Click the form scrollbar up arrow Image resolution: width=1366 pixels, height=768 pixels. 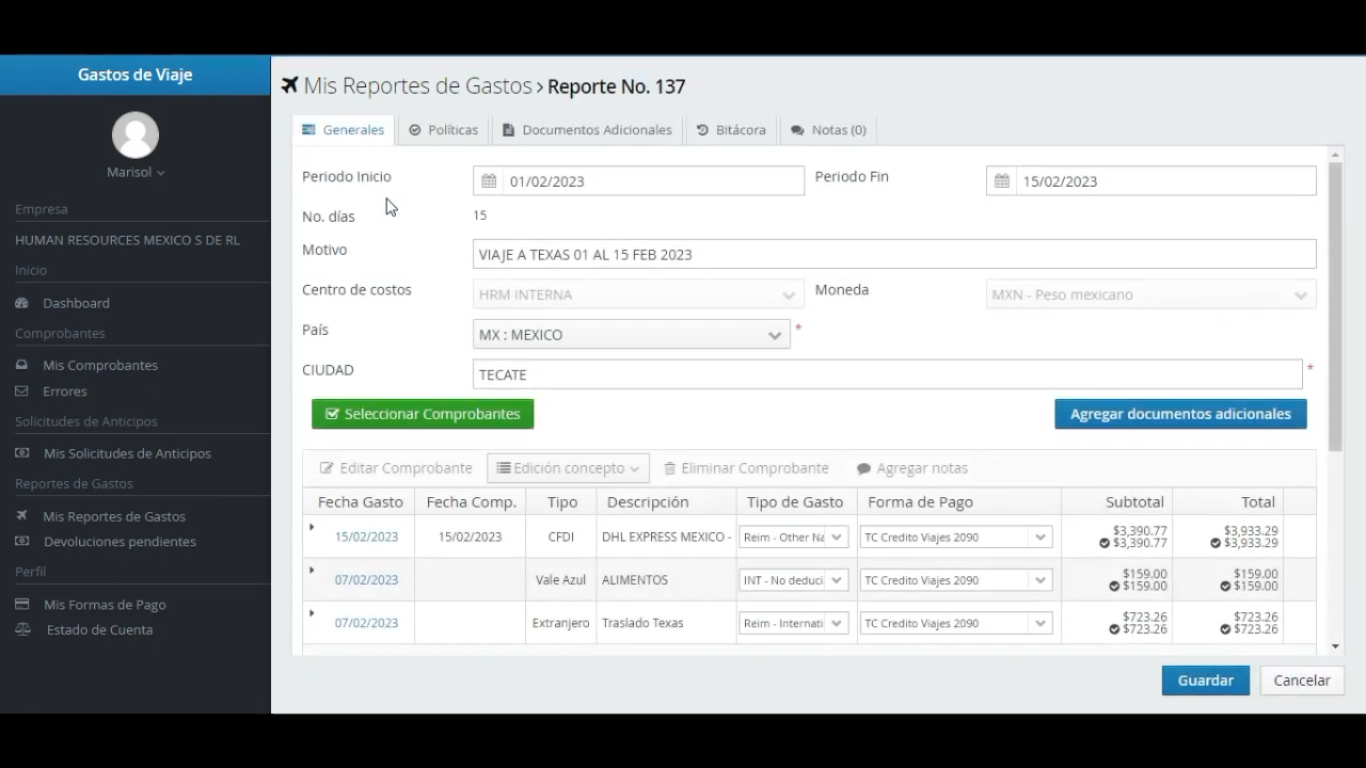pos(1335,155)
